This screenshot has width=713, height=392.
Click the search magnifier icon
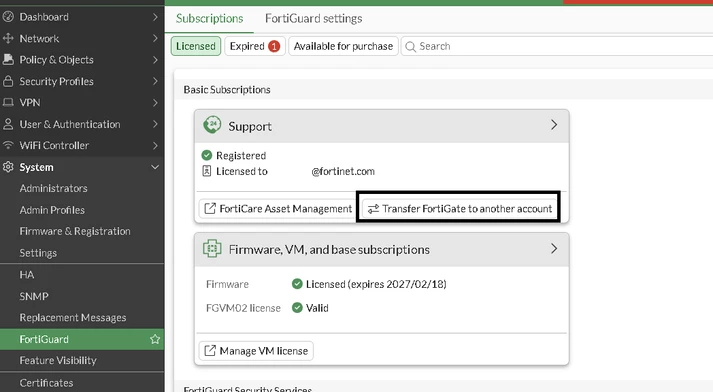tap(410, 46)
